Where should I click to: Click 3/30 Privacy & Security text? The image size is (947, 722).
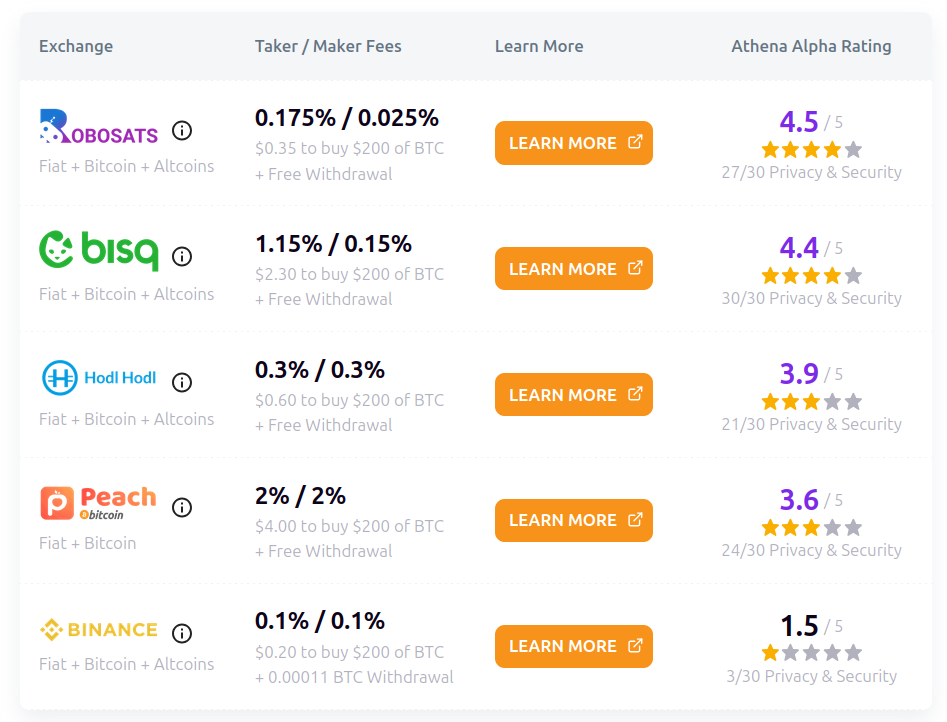coord(811,676)
